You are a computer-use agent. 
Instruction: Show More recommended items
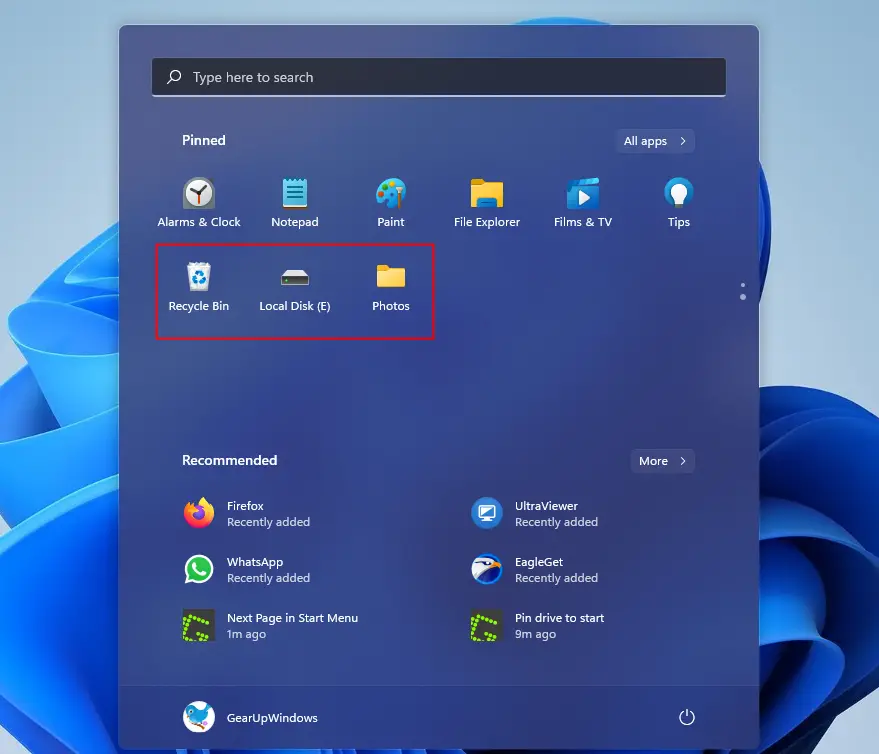coord(663,461)
